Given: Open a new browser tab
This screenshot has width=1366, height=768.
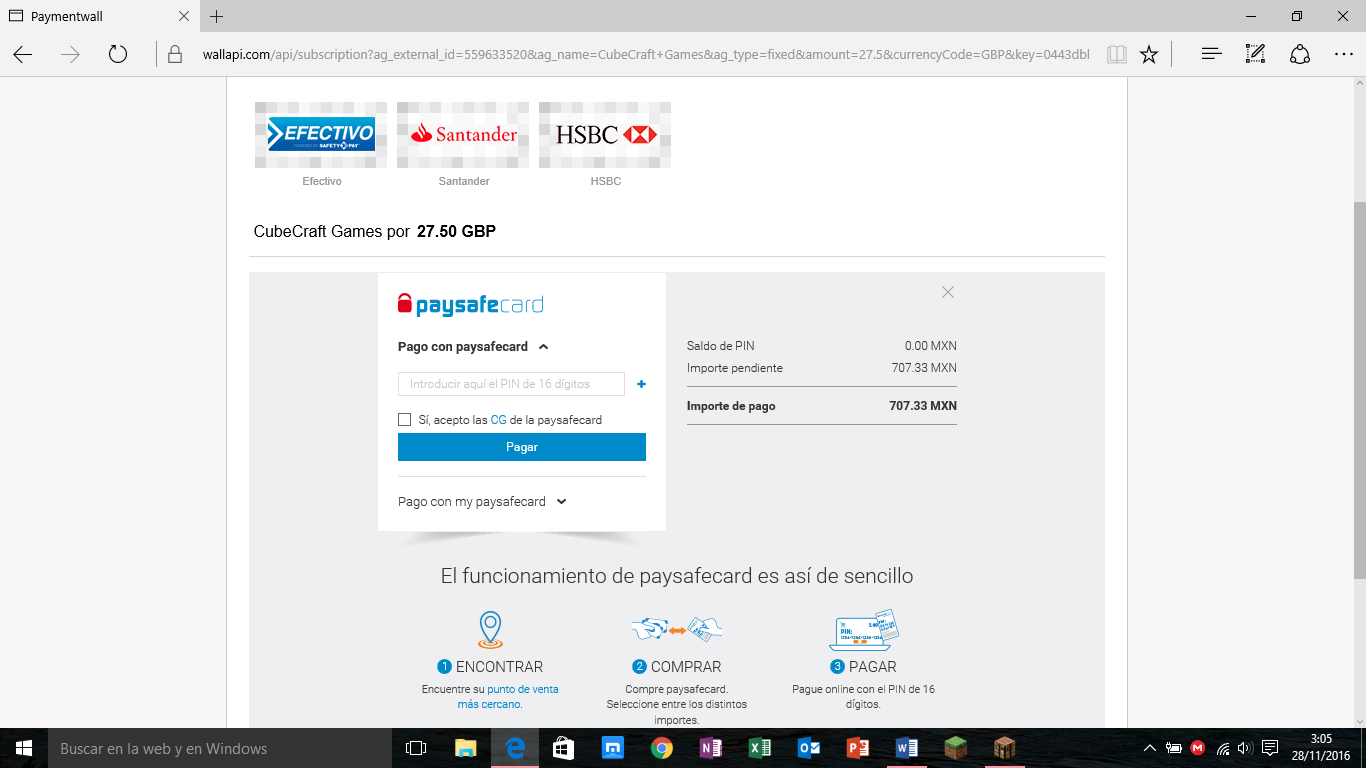Looking at the screenshot, I should [217, 16].
